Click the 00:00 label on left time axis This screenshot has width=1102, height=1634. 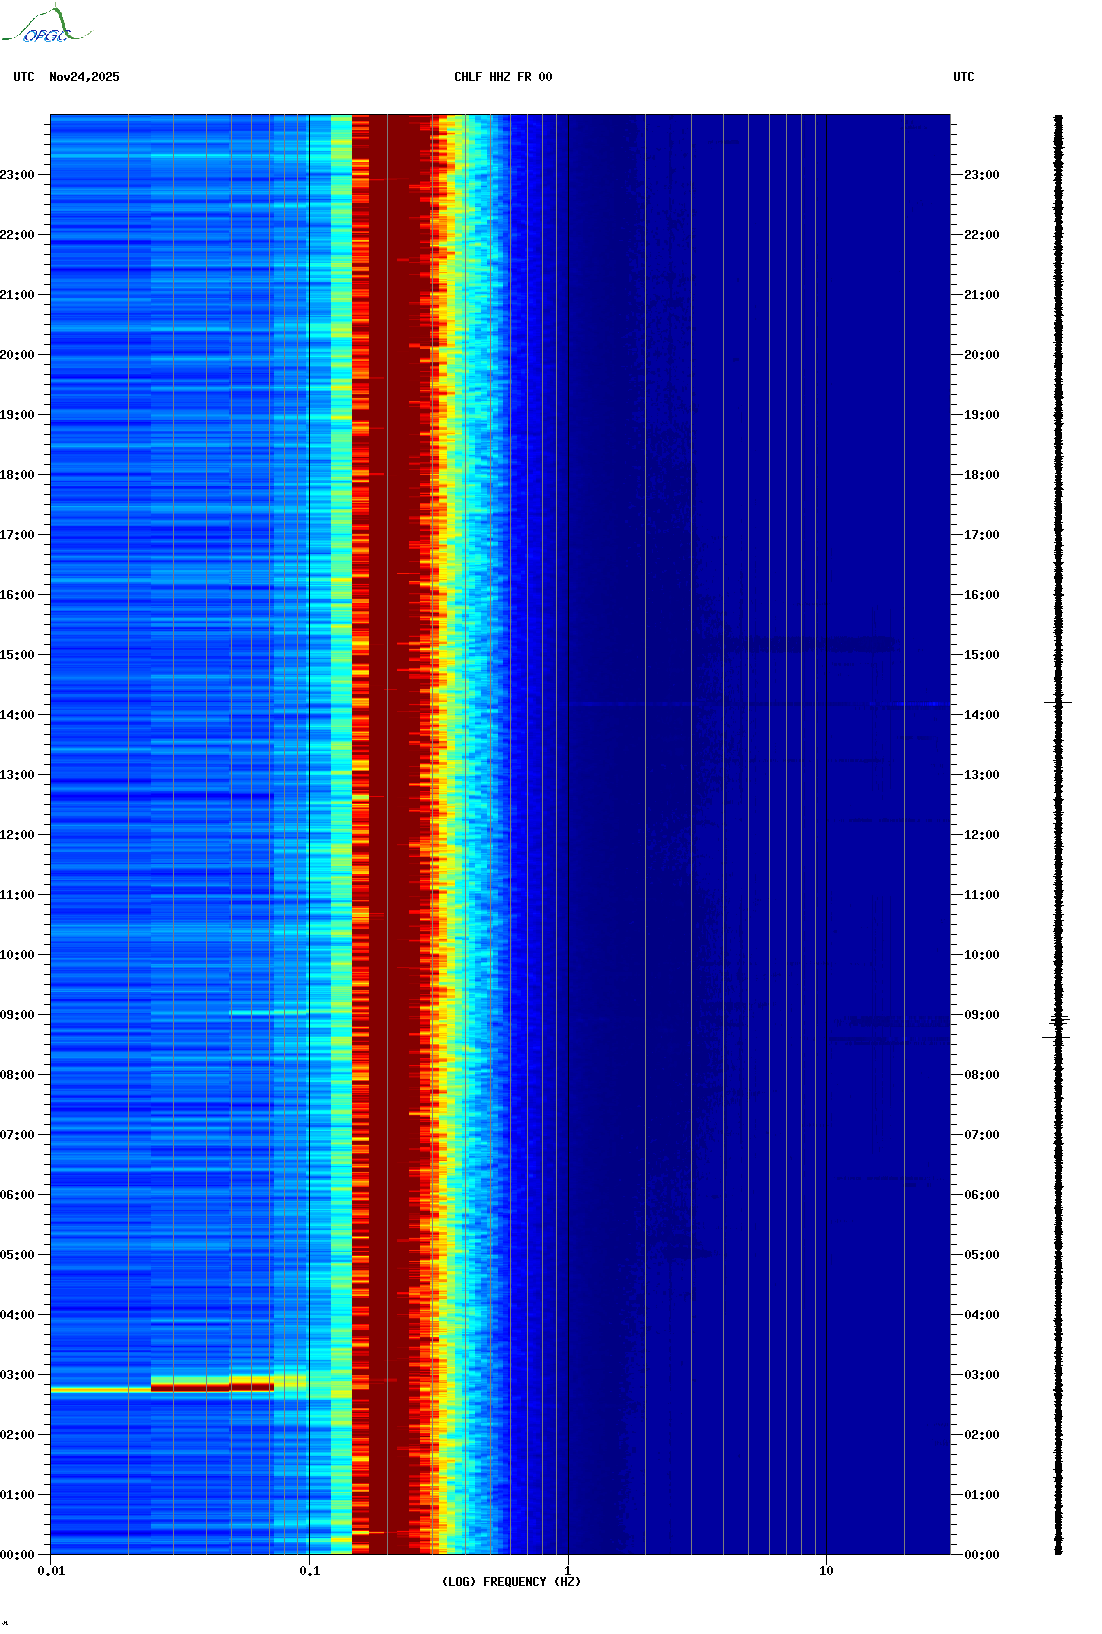[x=17, y=1555]
